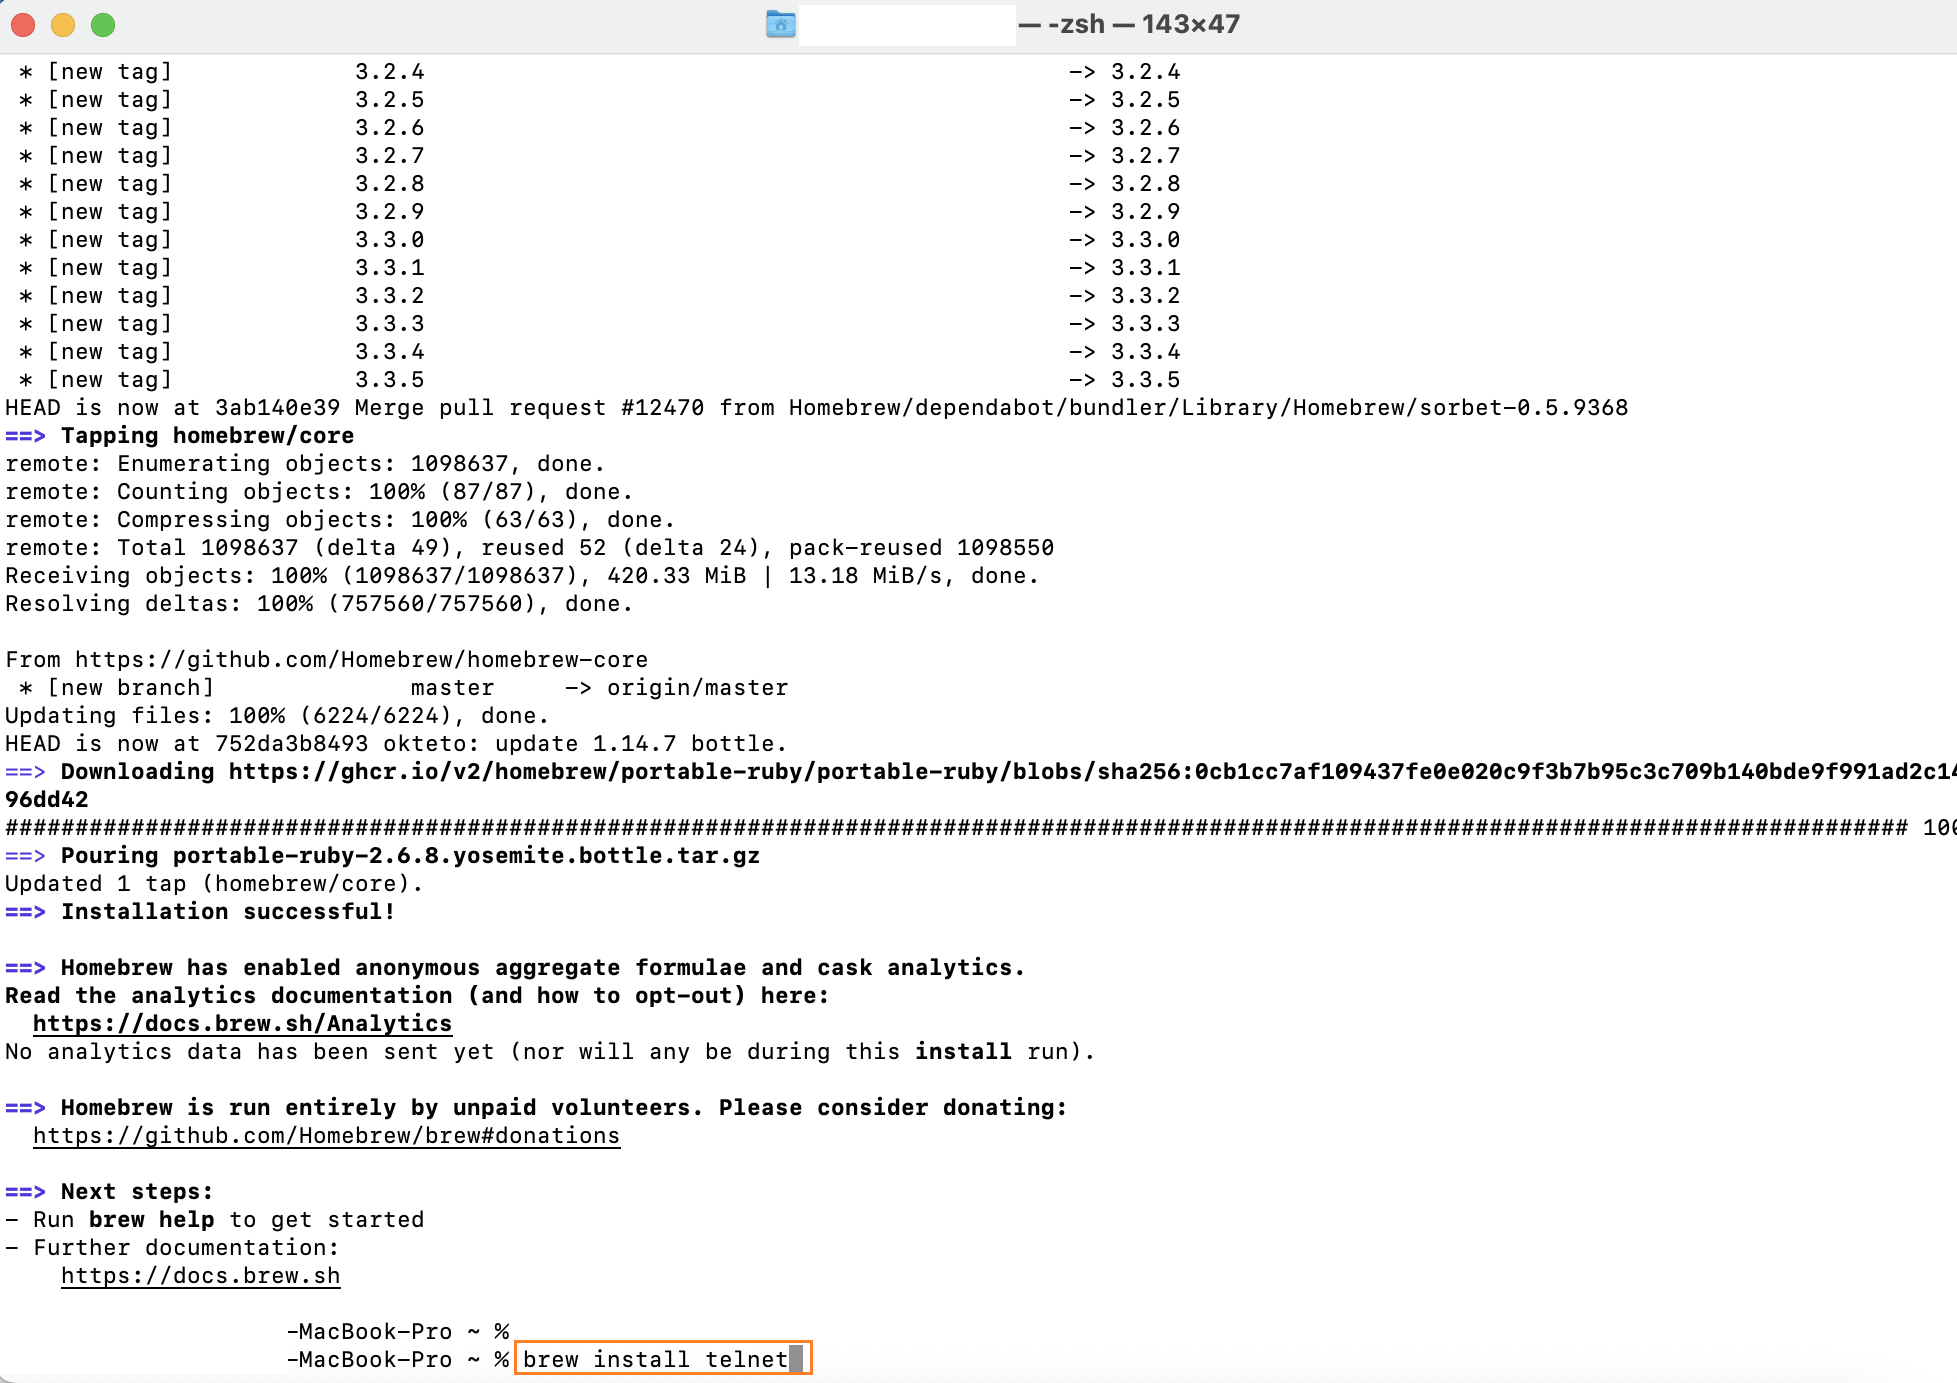This screenshot has width=1957, height=1383.
Task: Click the origin/master branch text
Action: pos(698,687)
